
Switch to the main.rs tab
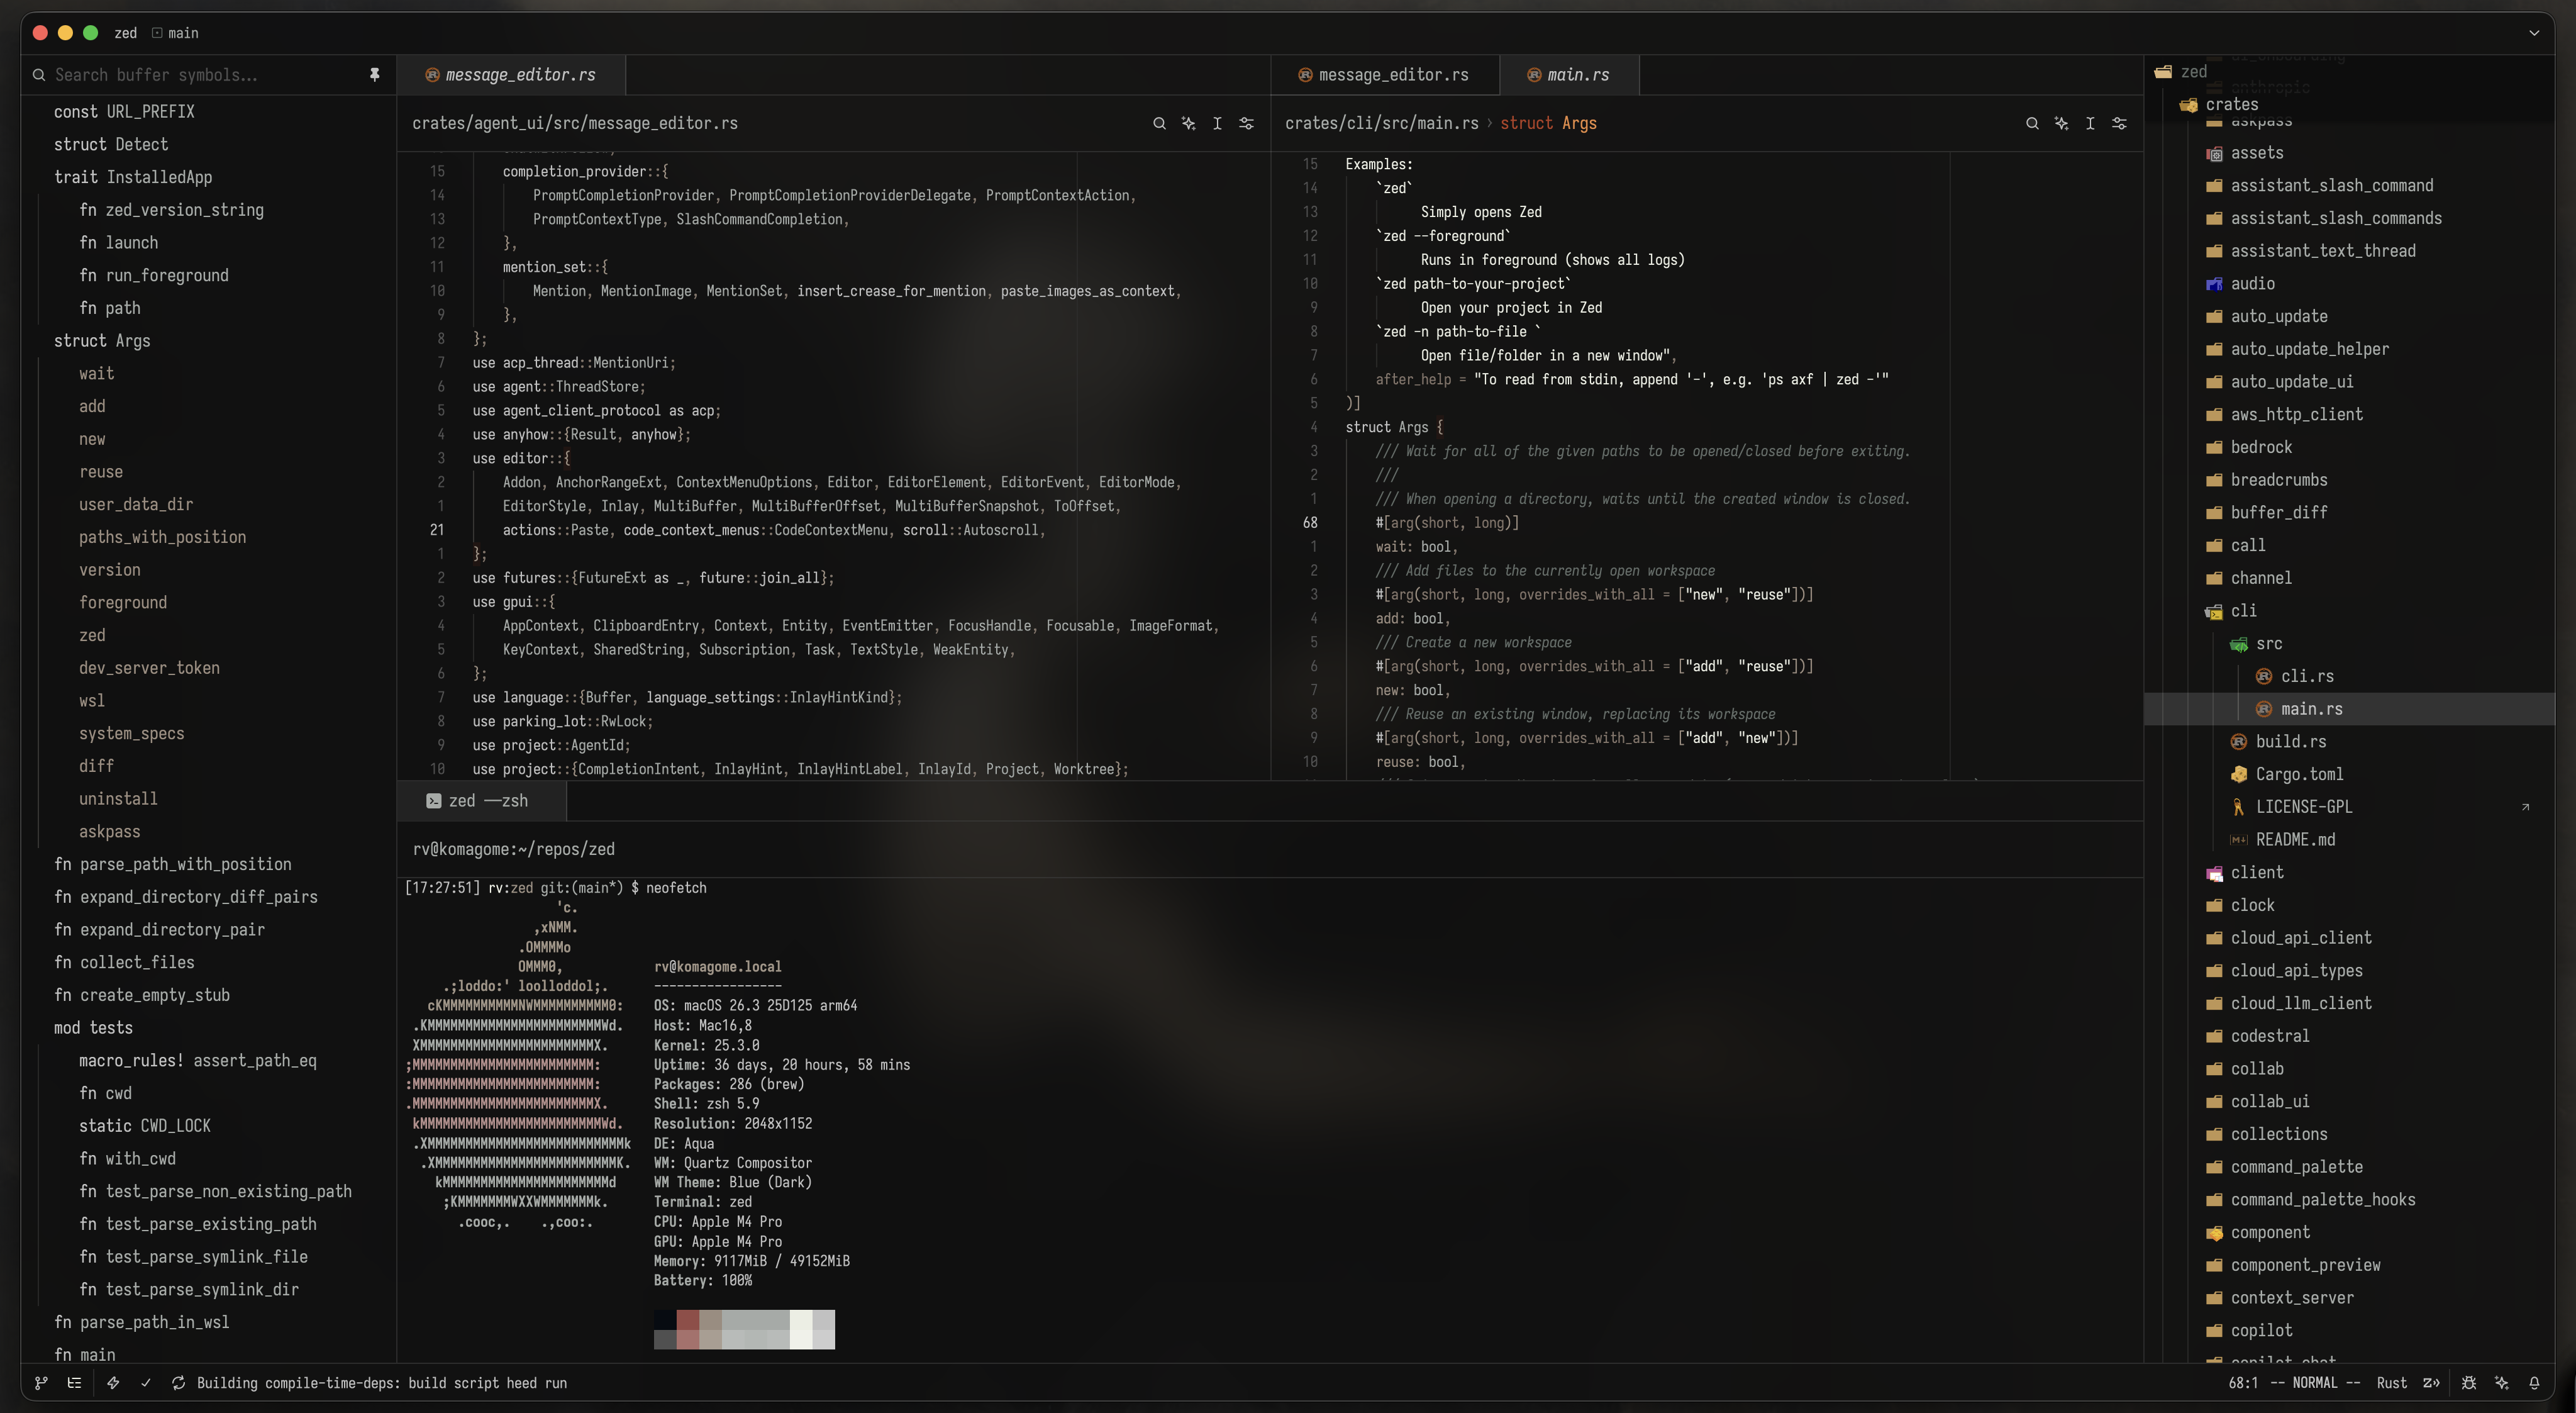[1568, 75]
